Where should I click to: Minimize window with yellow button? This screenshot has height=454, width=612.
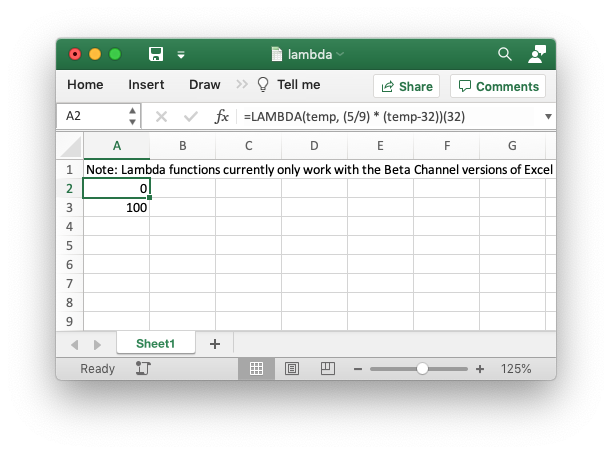[x=95, y=54]
